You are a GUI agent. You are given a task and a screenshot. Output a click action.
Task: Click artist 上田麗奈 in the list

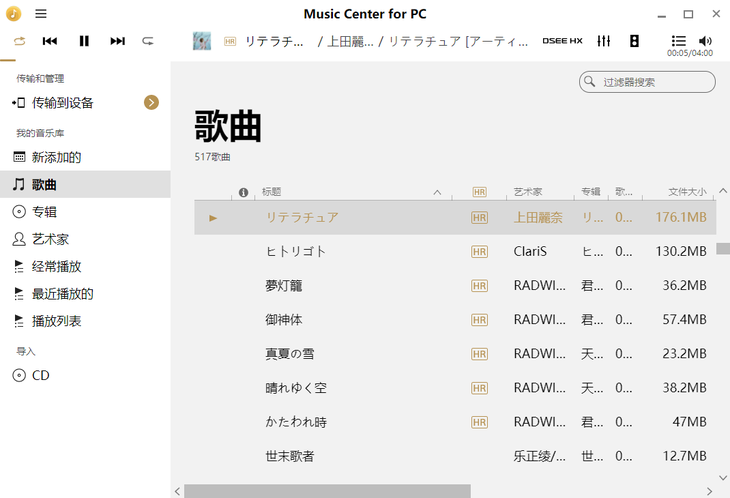pos(538,217)
